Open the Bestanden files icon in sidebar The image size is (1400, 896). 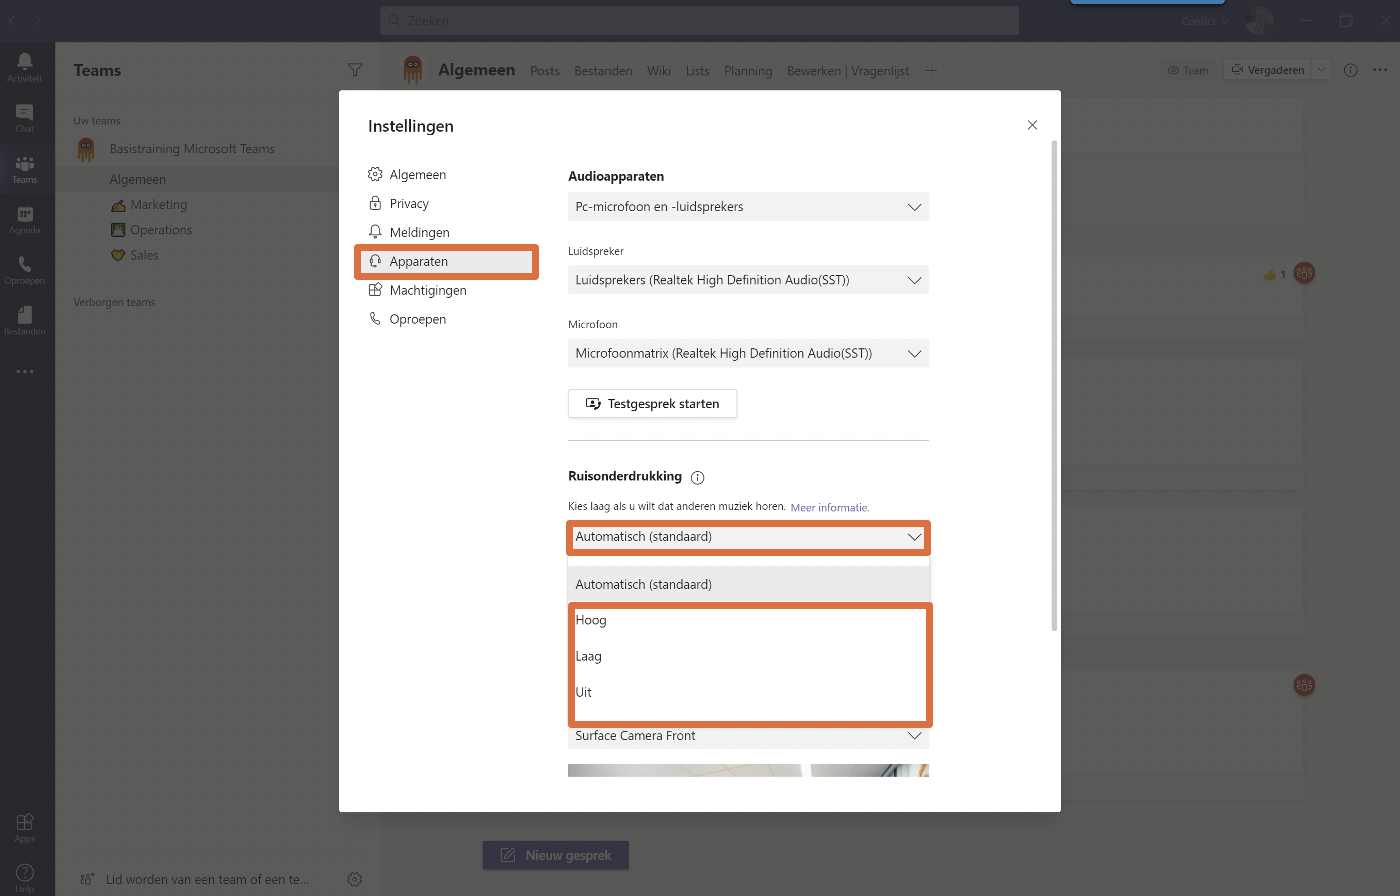[24, 321]
